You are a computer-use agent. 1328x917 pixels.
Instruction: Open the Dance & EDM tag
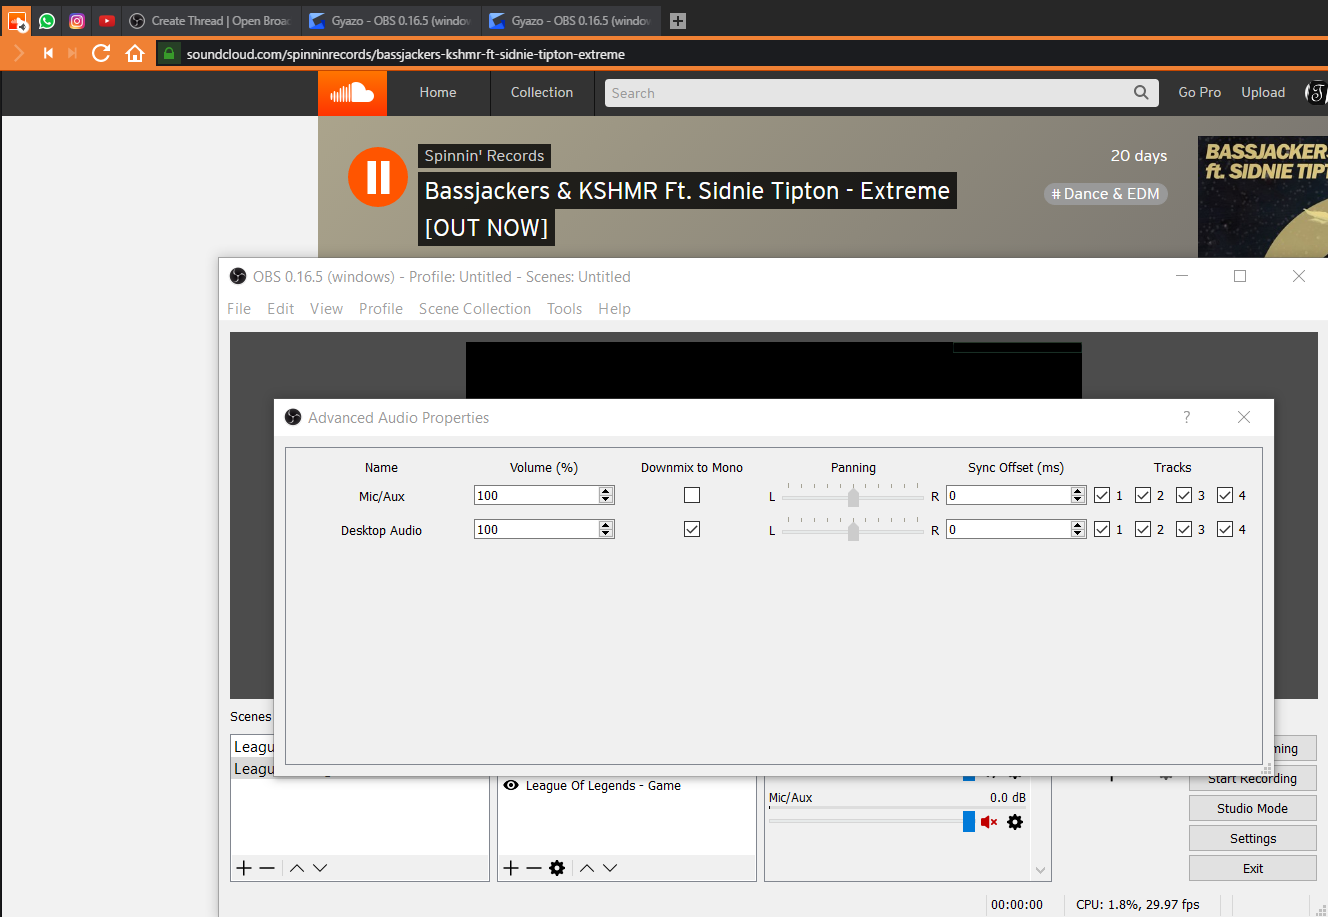click(1106, 194)
